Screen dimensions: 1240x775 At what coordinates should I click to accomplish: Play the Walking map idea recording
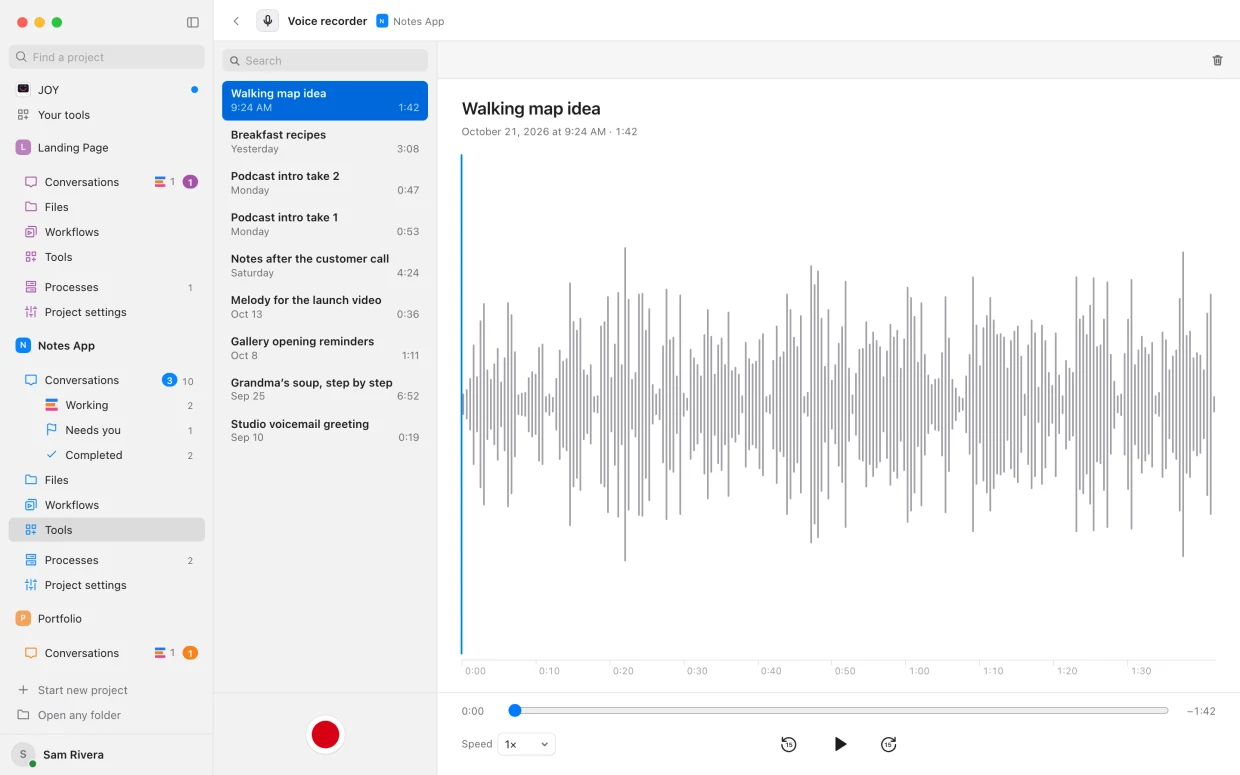pyautogui.click(x=840, y=744)
